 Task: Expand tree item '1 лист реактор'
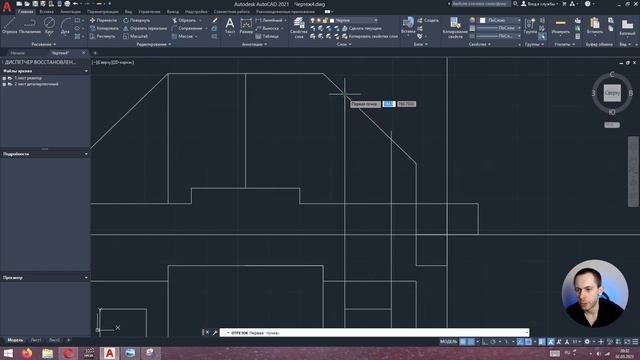pos(4,78)
